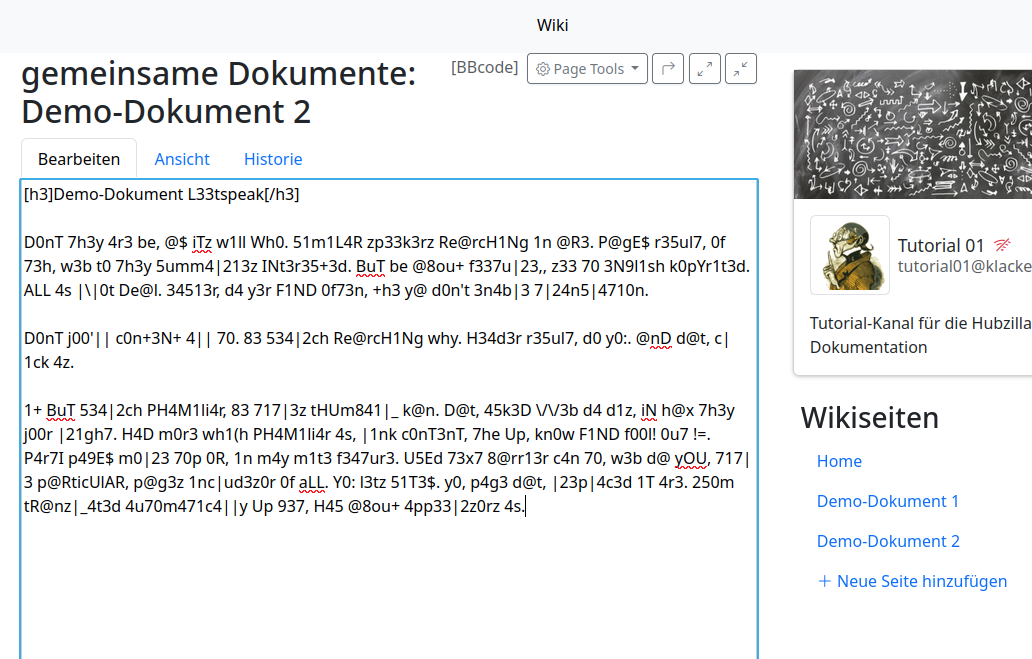
Task: Click the share arrow icon button
Action: [668, 69]
